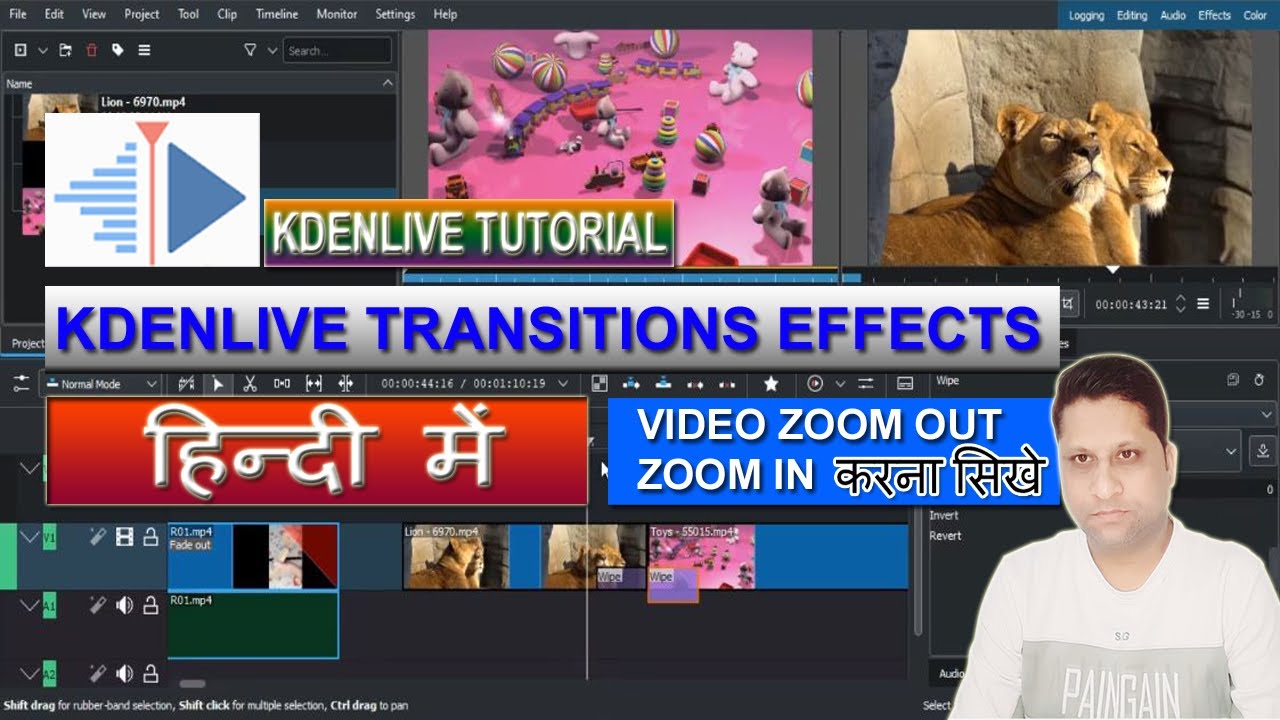This screenshot has height=720, width=1280.
Task: Open the bin hamburger options menu
Action: click(144, 50)
